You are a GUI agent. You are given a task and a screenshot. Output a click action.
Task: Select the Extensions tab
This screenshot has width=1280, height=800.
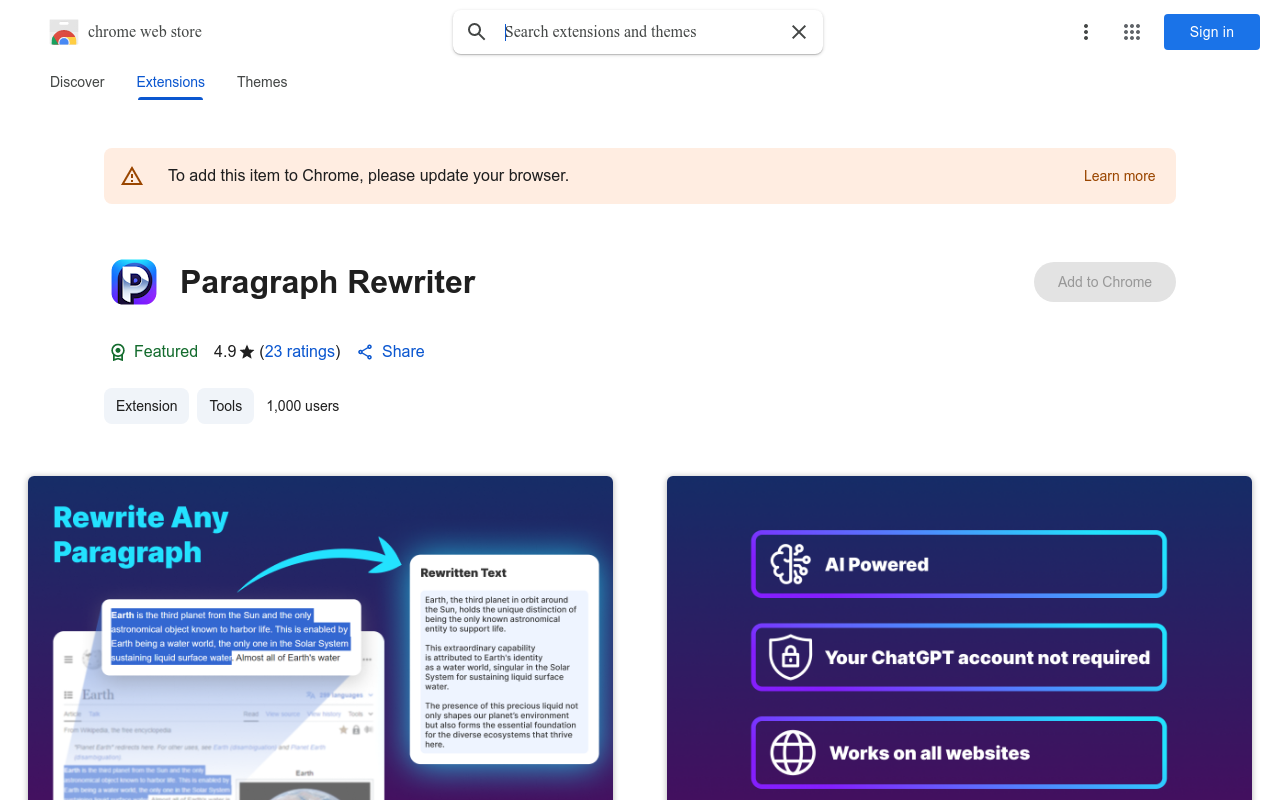point(171,82)
